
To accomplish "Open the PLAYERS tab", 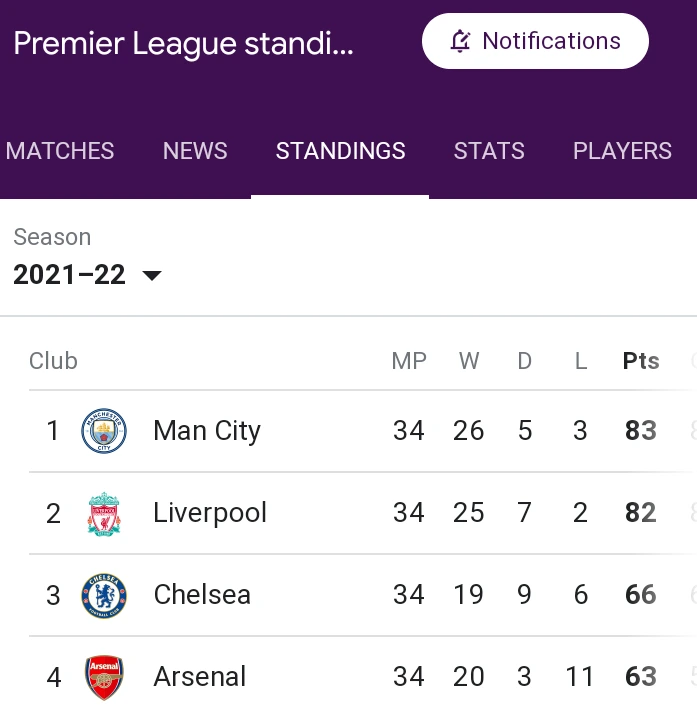I will 622,151.
